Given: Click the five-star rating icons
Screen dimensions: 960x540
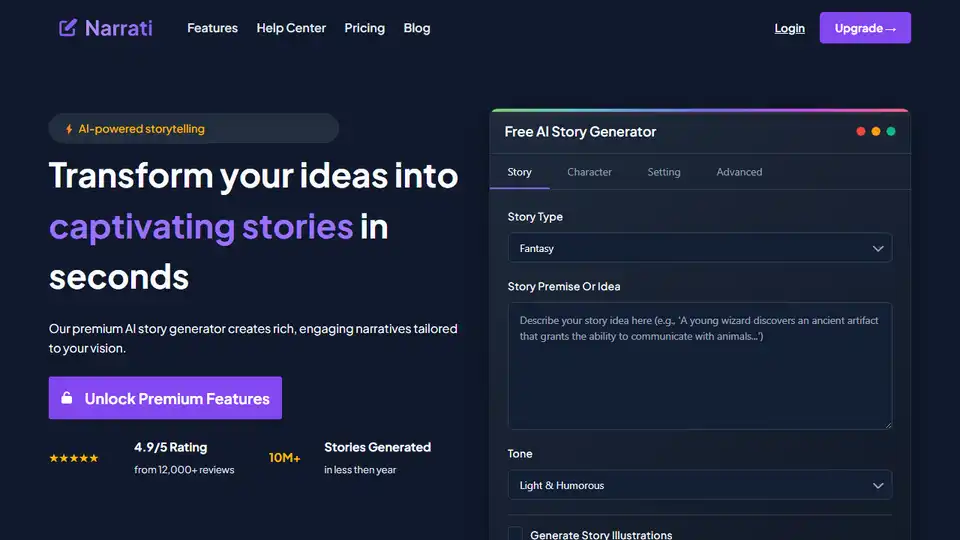Looking at the screenshot, I should (74, 458).
